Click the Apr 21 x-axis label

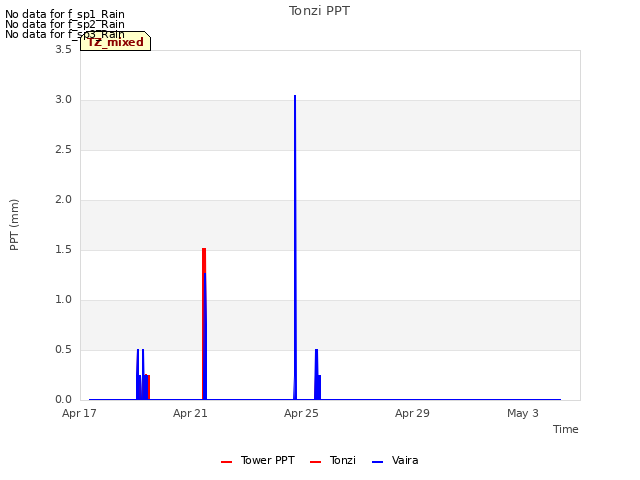click(190, 413)
